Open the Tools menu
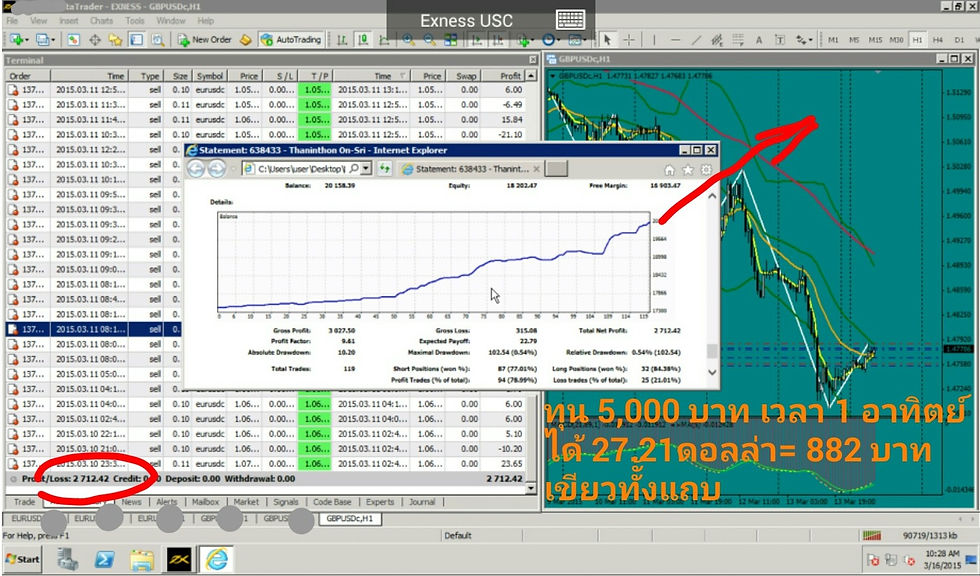 click(x=134, y=21)
